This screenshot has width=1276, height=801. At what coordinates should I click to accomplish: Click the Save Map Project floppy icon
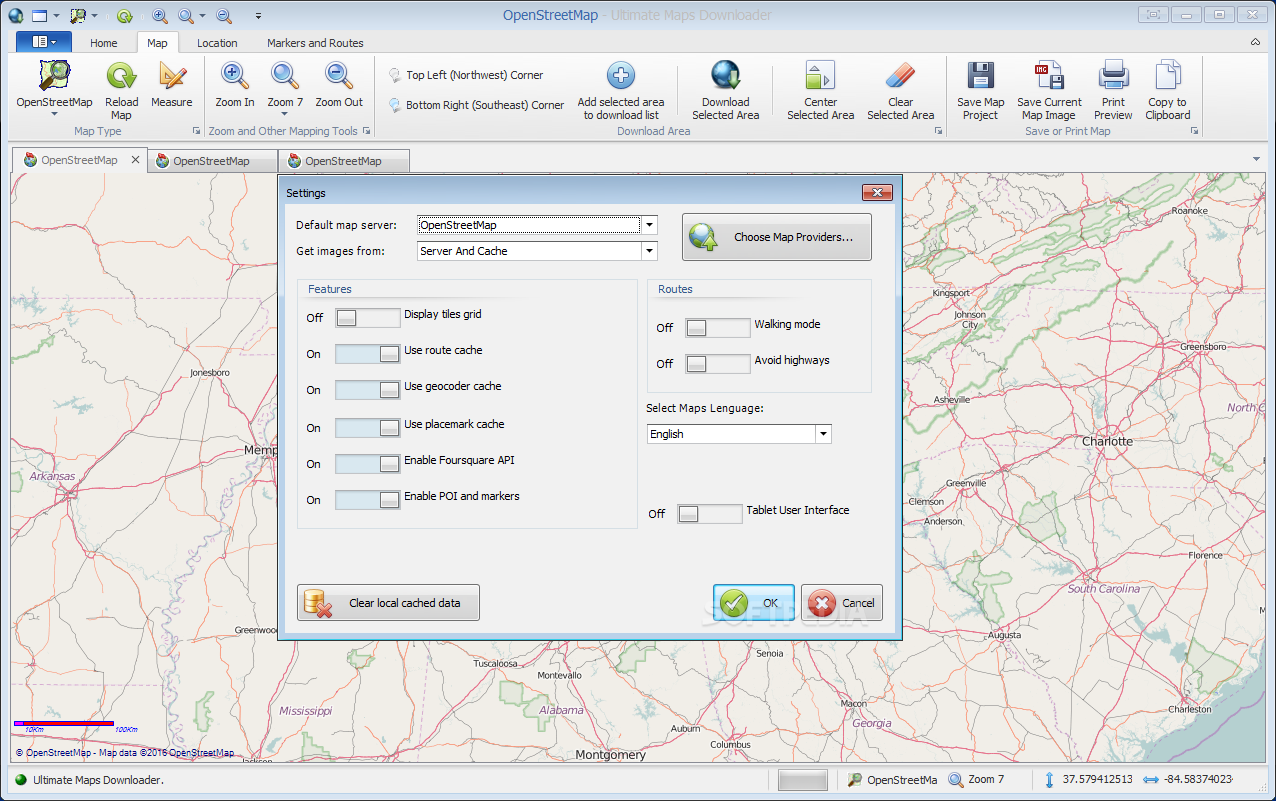click(980, 76)
